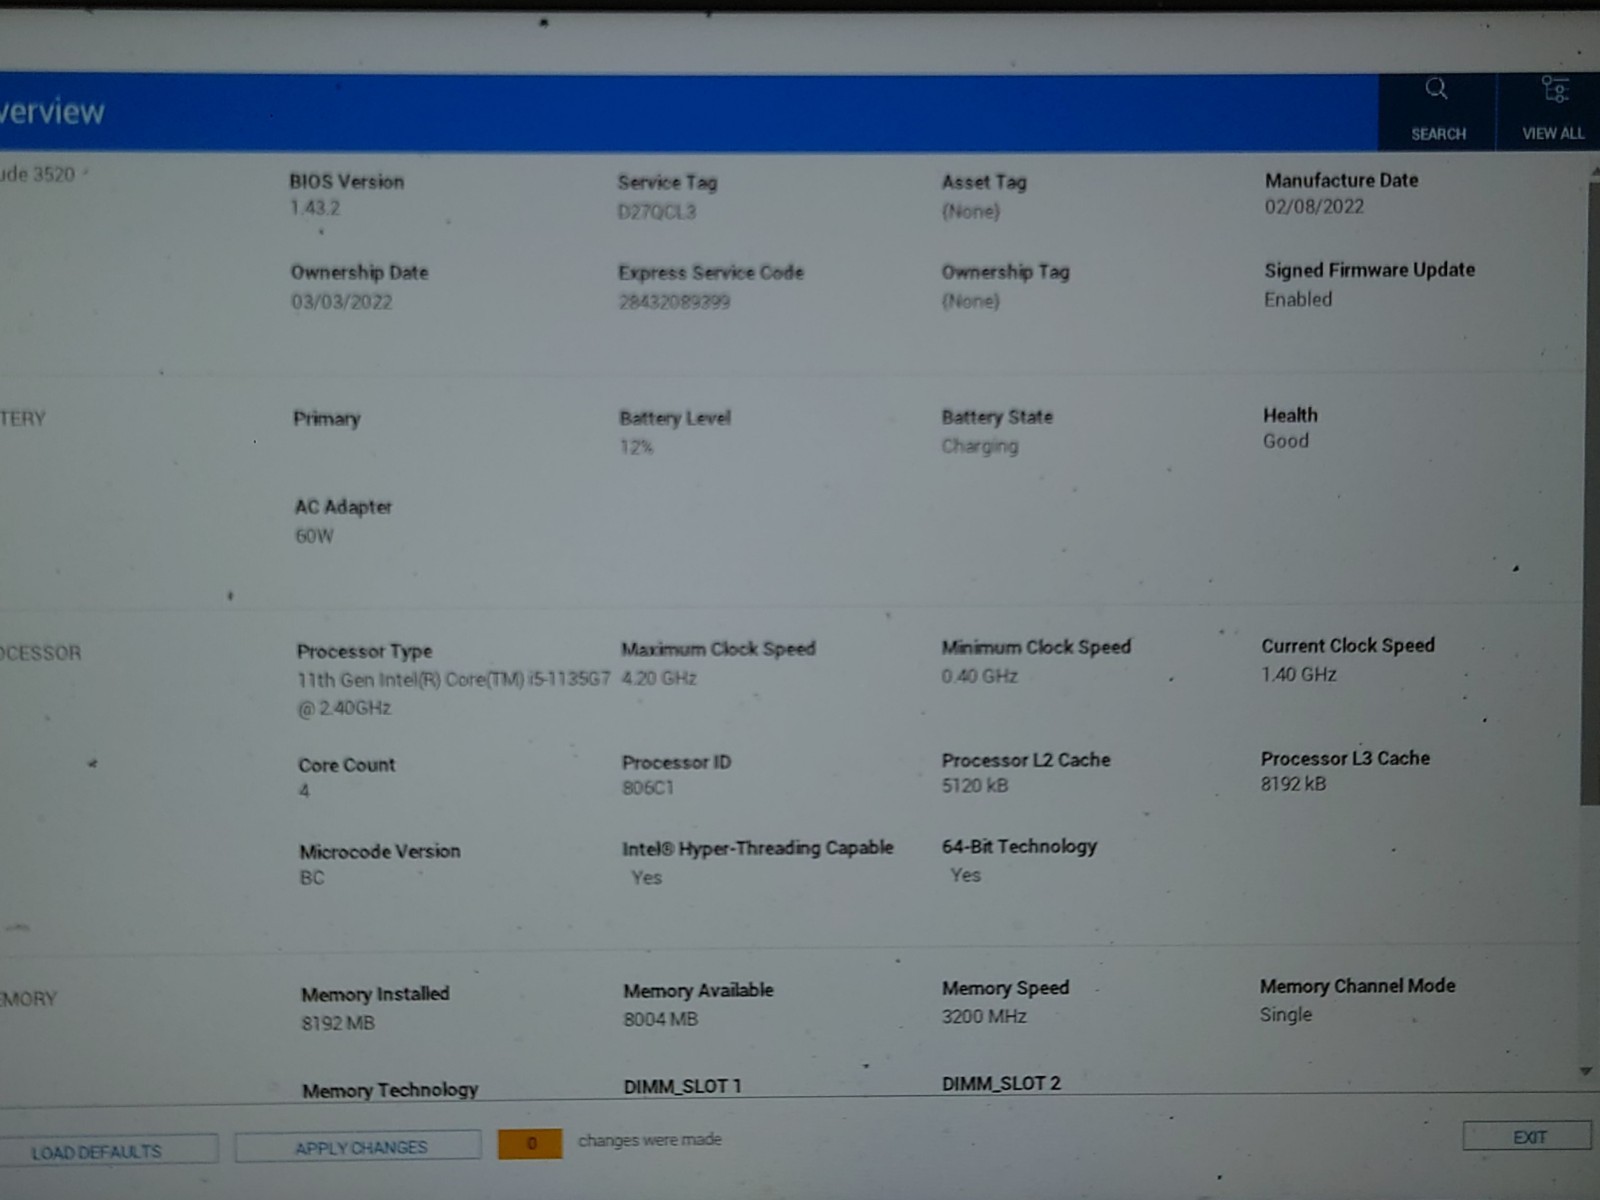Click the Core Count value 4
This screenshot has height=1200, width=1600.
pyautogui.click(x=304, y=791)
